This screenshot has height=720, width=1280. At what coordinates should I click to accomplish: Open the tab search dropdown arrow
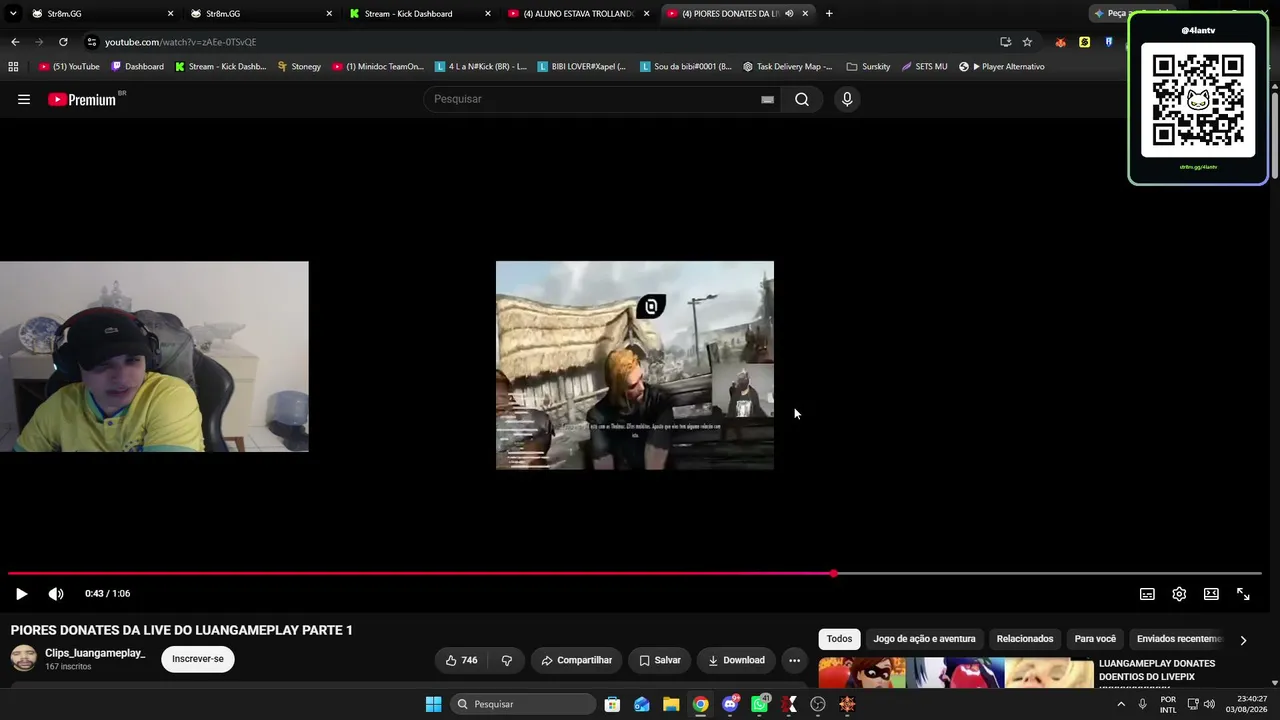coord(13,13)
